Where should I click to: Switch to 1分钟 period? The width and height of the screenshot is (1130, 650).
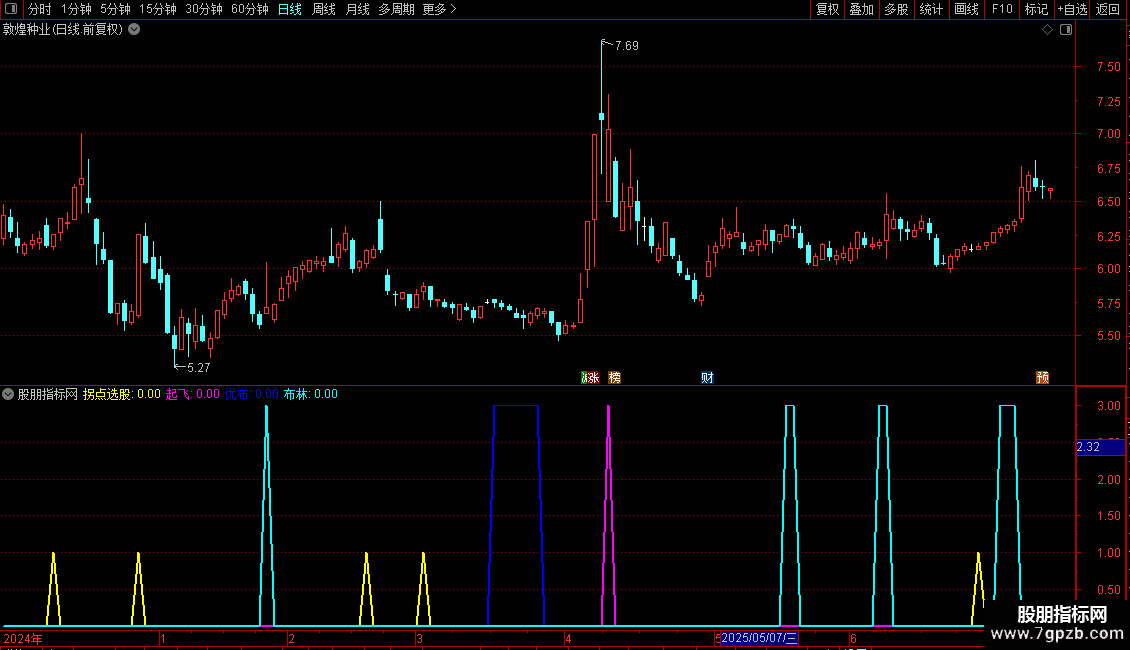tap(76, 9)
